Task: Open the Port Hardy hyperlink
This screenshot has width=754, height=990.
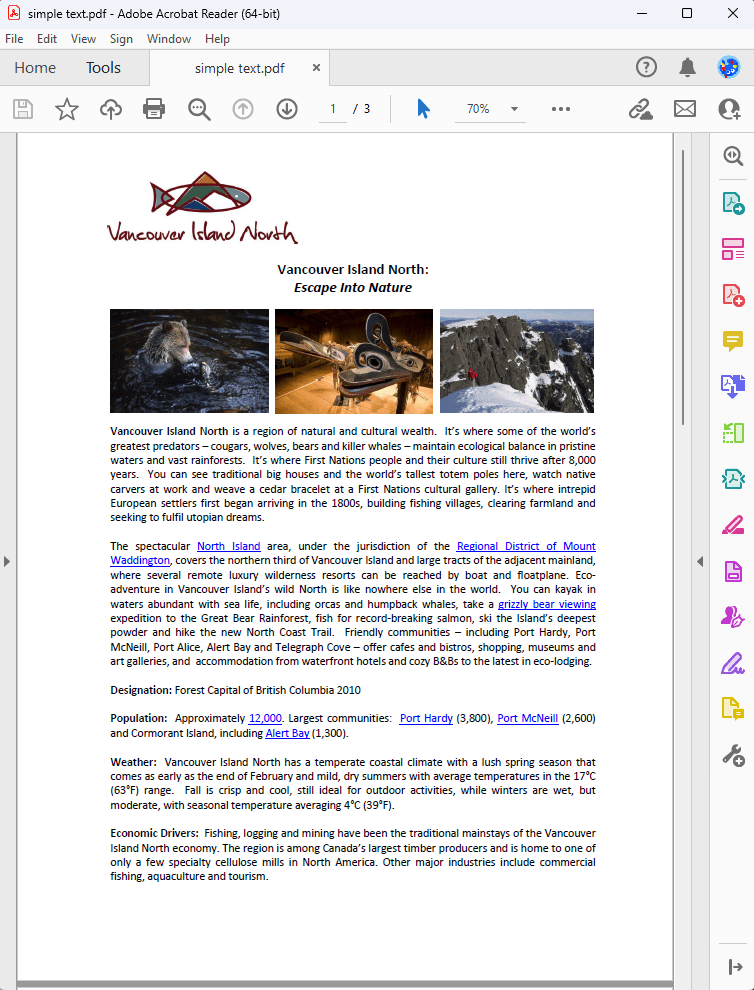Action: tap(426, 718)
